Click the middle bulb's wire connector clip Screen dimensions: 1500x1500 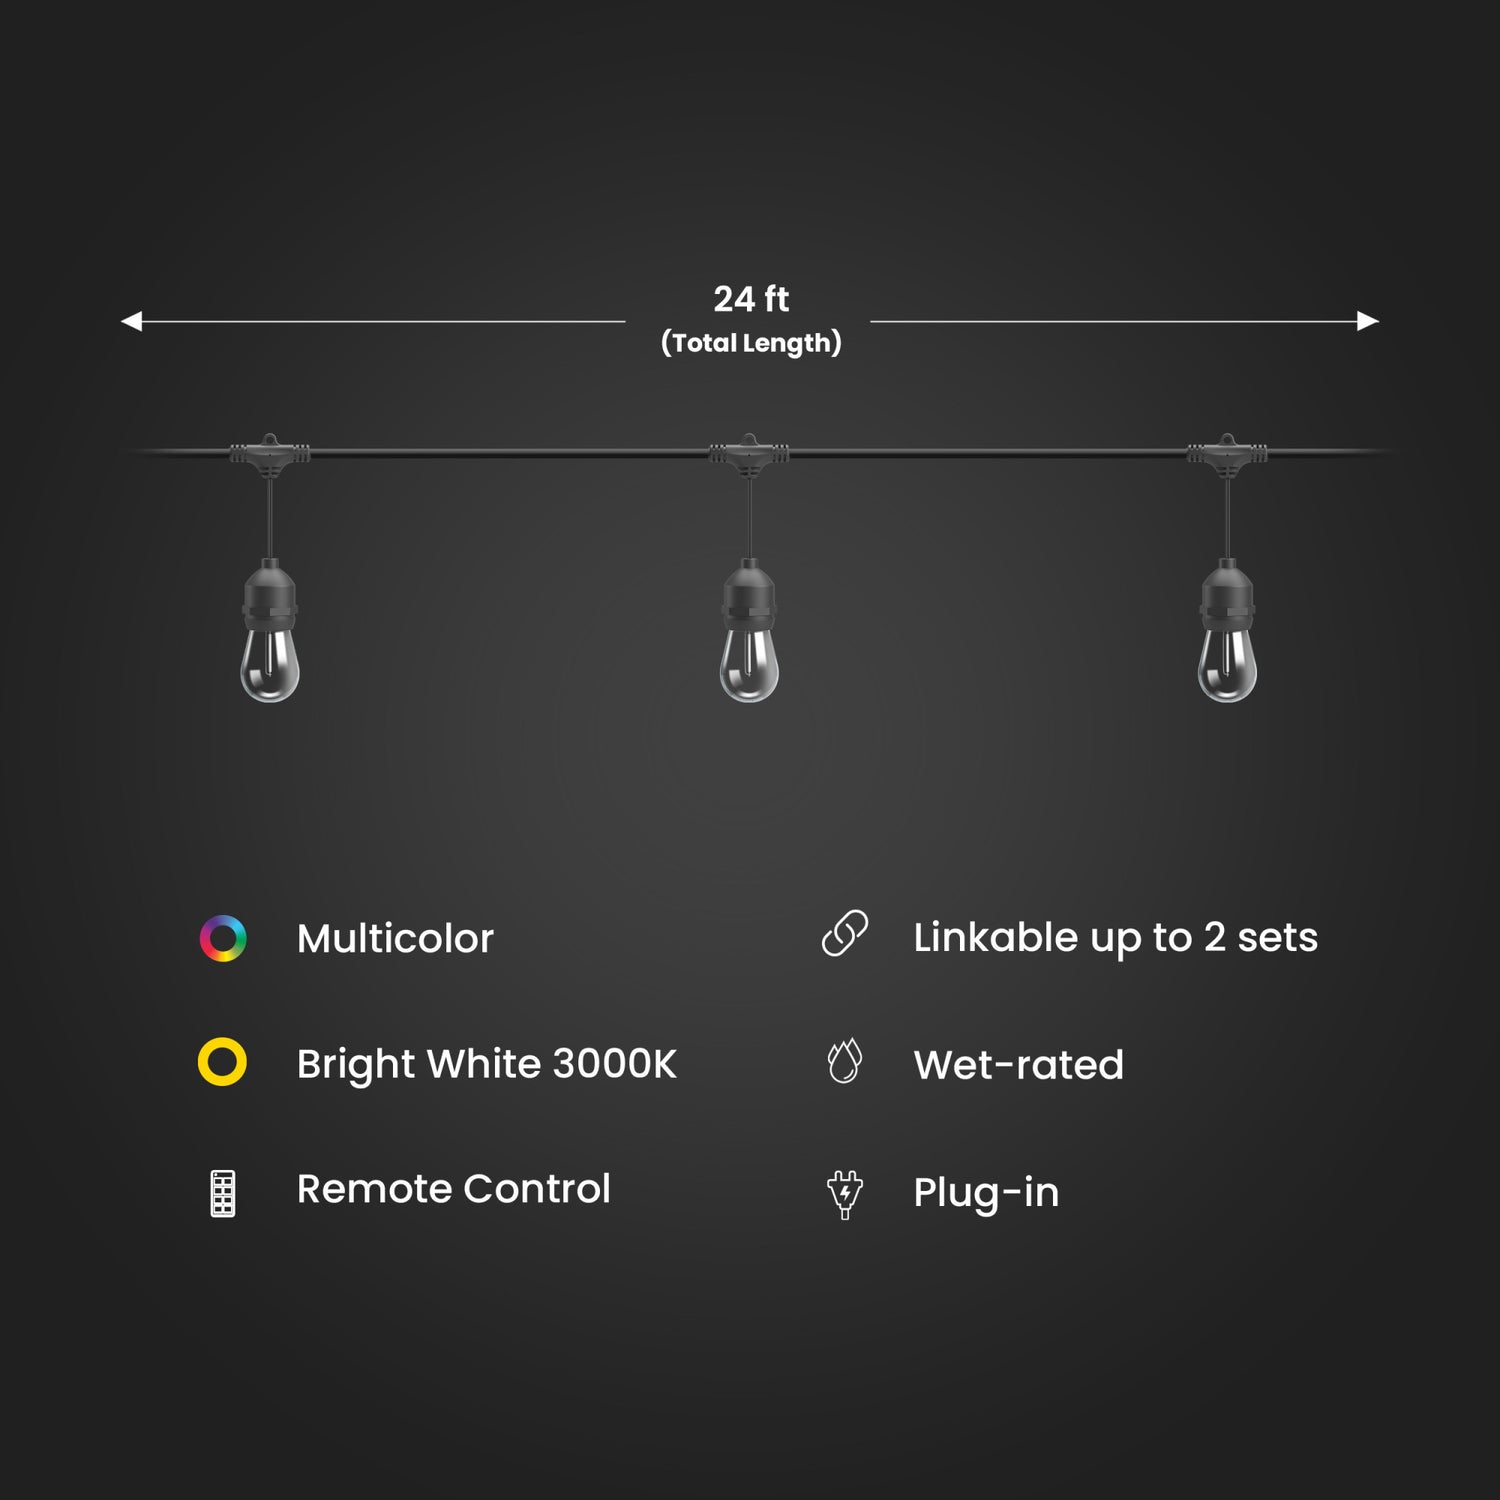pos(749,455)
